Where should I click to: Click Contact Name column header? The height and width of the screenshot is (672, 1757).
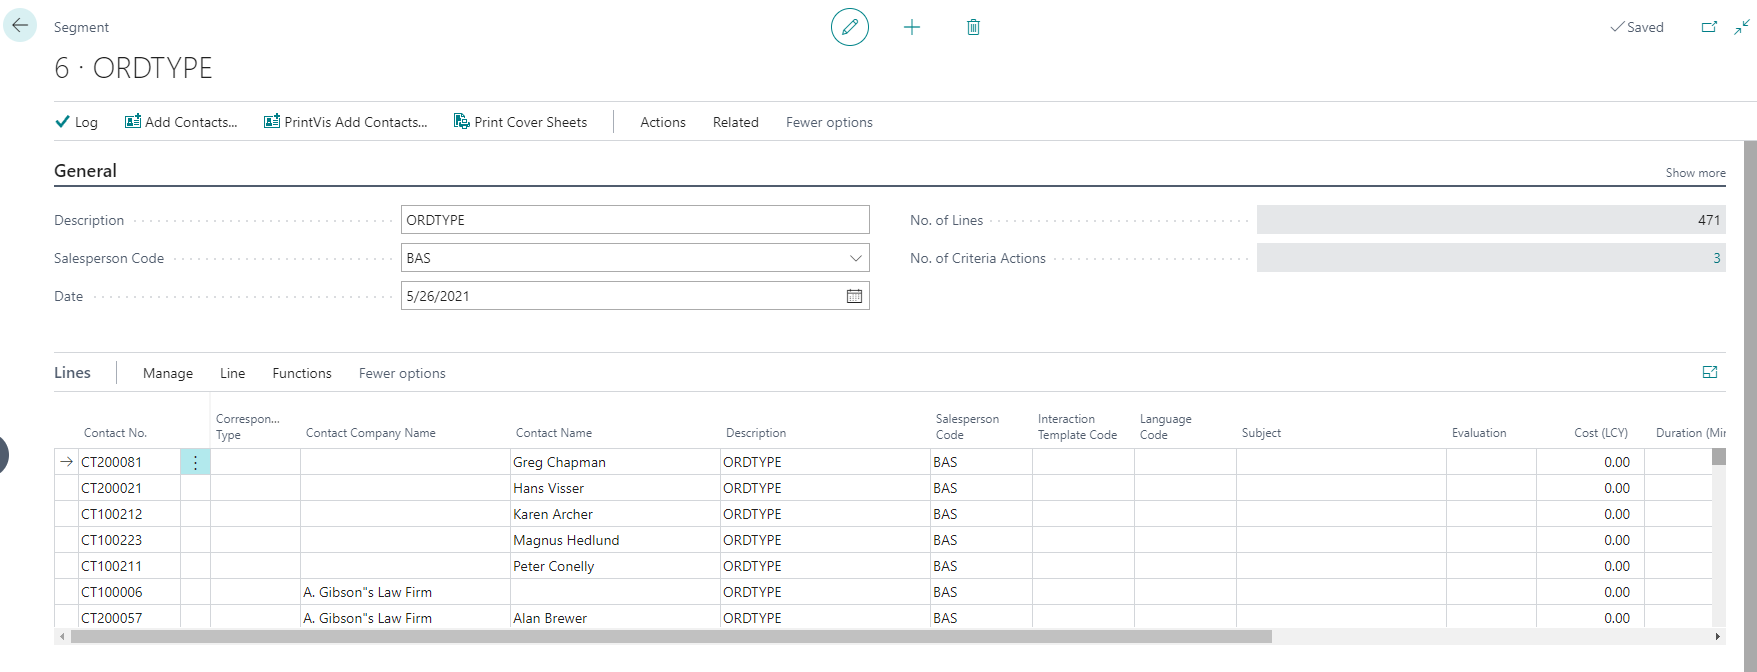pos(554,433)
